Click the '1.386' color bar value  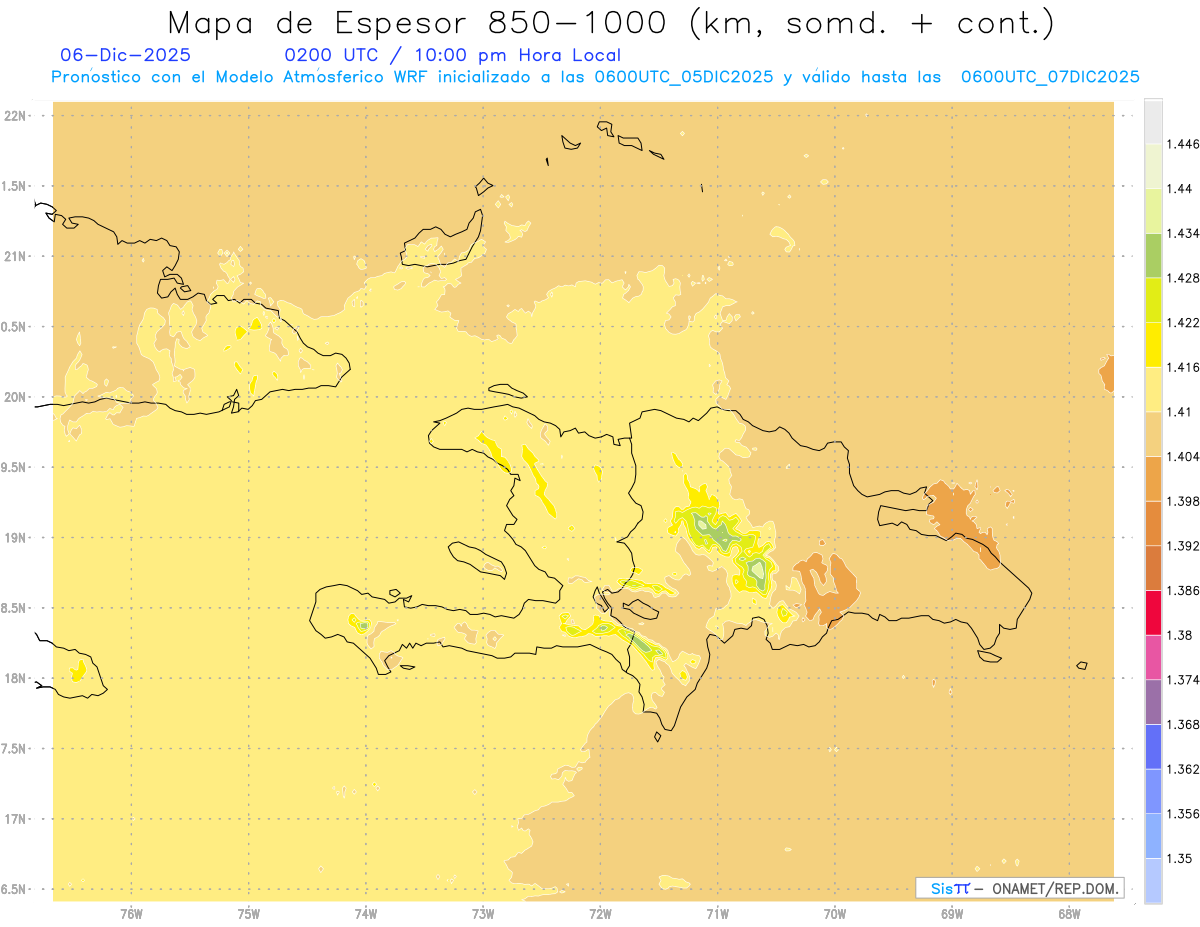(x=1185, y=590)
